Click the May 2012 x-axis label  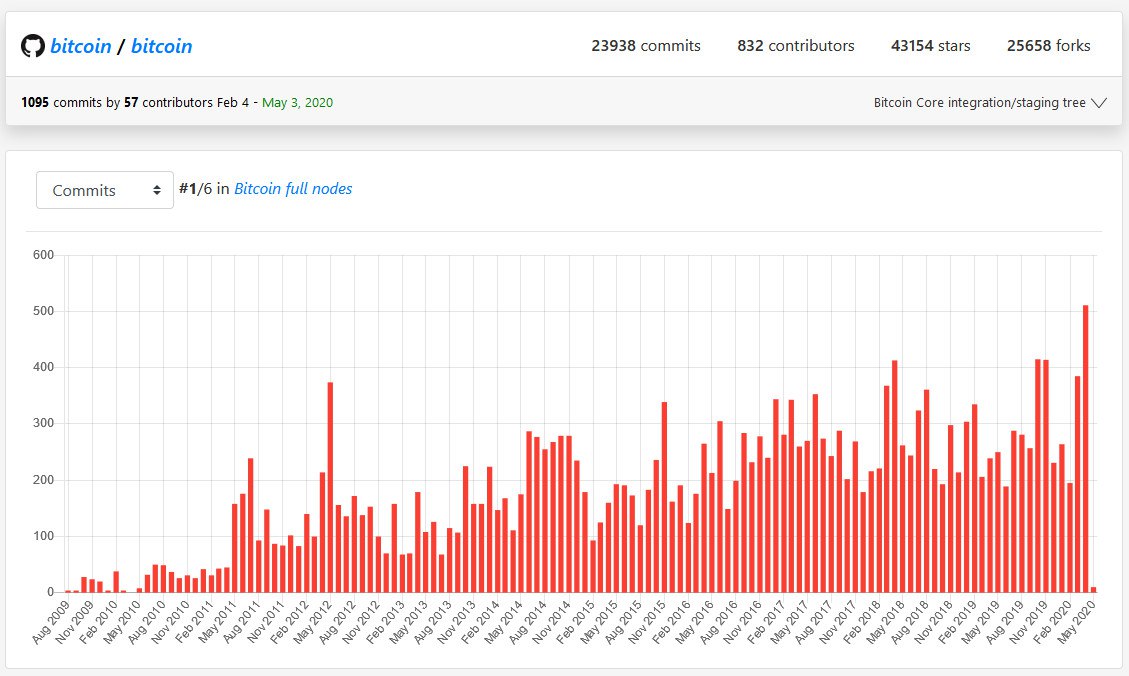pyautogui.click(x=312, y=621)
